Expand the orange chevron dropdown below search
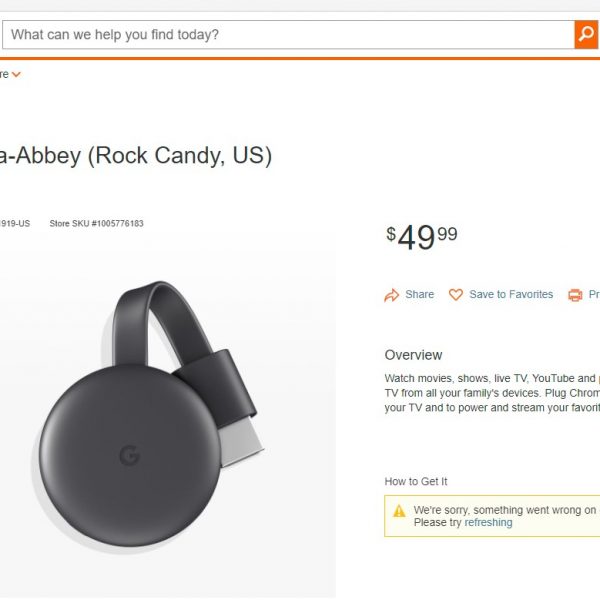Screen dimensions: 600x600 [16, 74]
